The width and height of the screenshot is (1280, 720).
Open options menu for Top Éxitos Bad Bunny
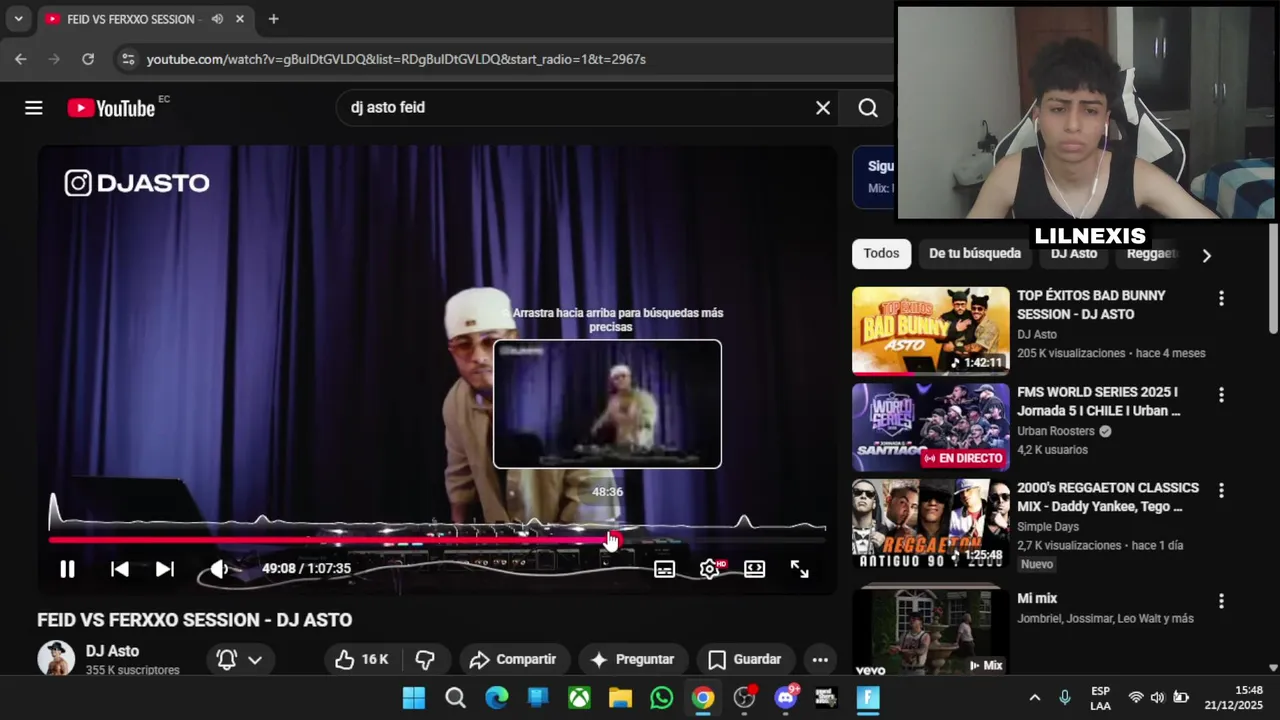click(x=1221, y=299)
